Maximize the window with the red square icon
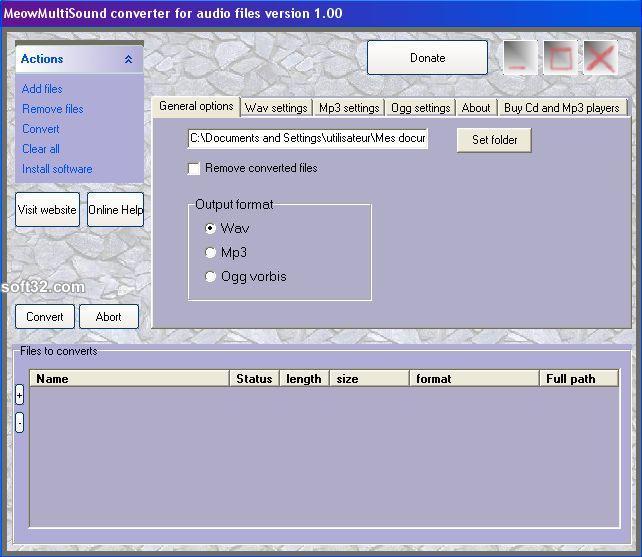Image resolution: width=642 pixels, height=557 pixels. 560,58
